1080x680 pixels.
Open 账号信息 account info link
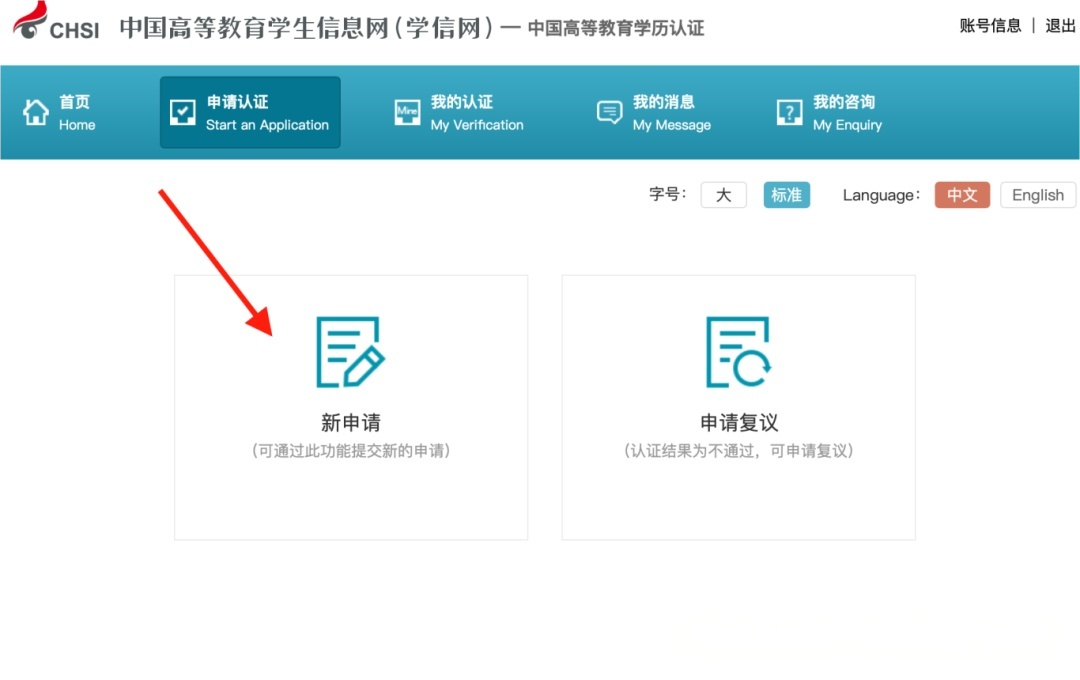coord(990,26)
